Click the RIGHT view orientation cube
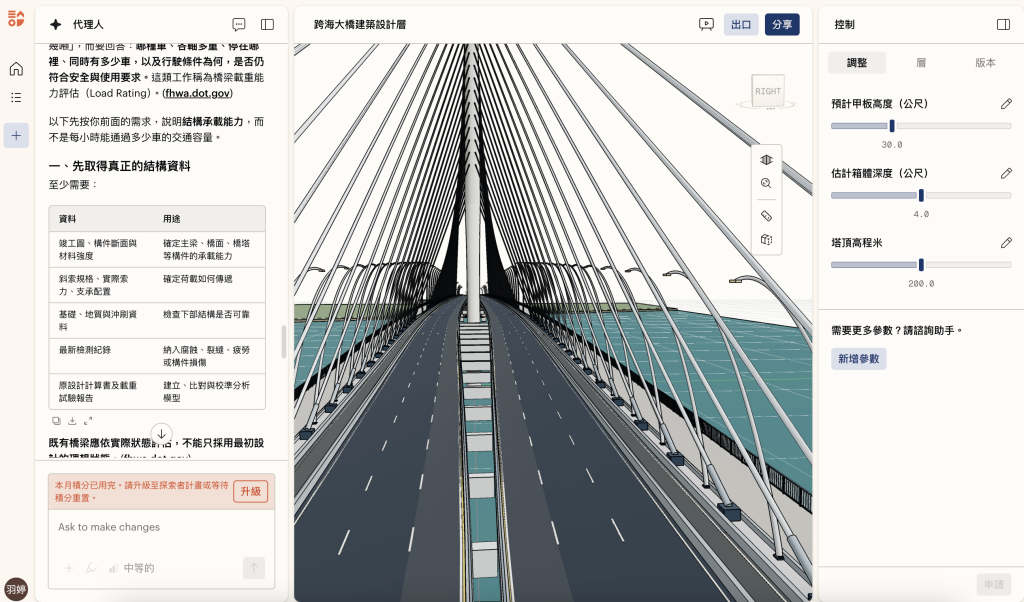Viewport: 1024px width, 602px height. (767, 91)
